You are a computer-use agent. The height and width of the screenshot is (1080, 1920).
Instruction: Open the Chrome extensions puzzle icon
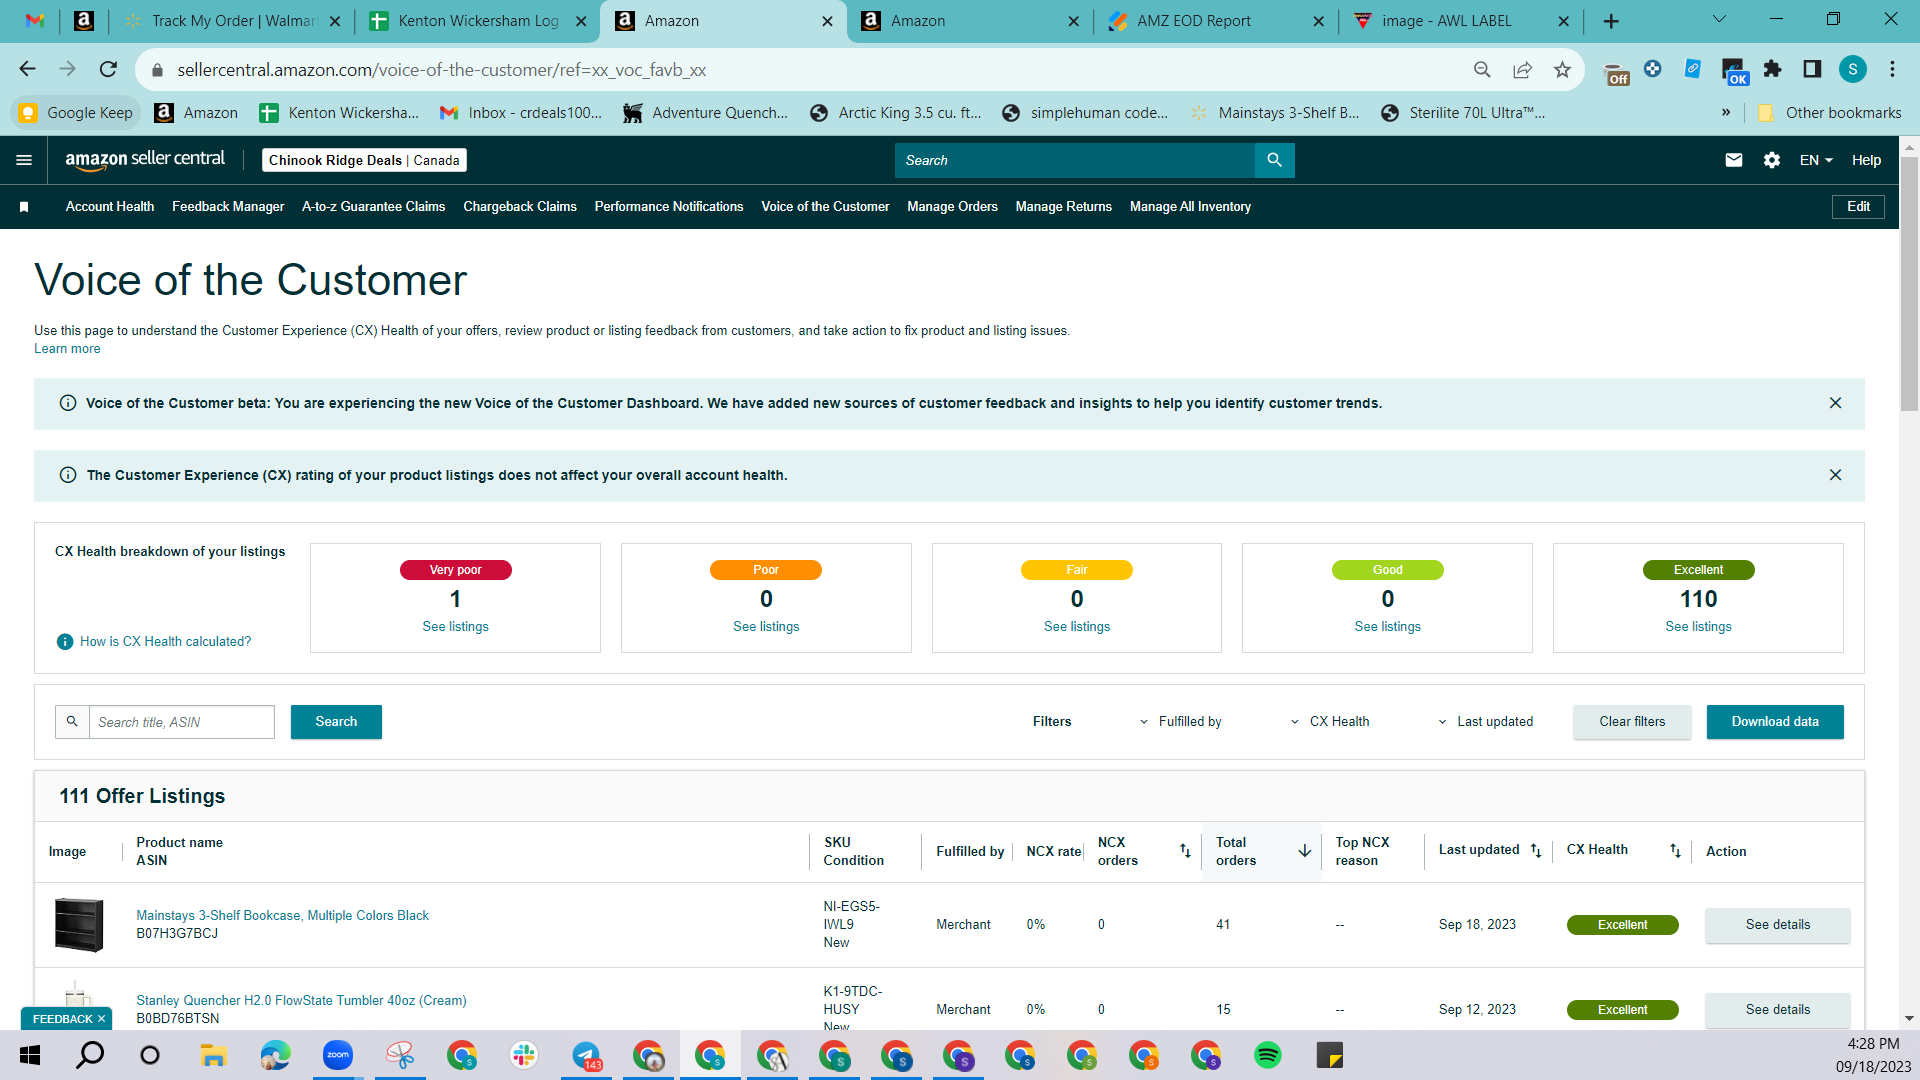pos(1773,69)
